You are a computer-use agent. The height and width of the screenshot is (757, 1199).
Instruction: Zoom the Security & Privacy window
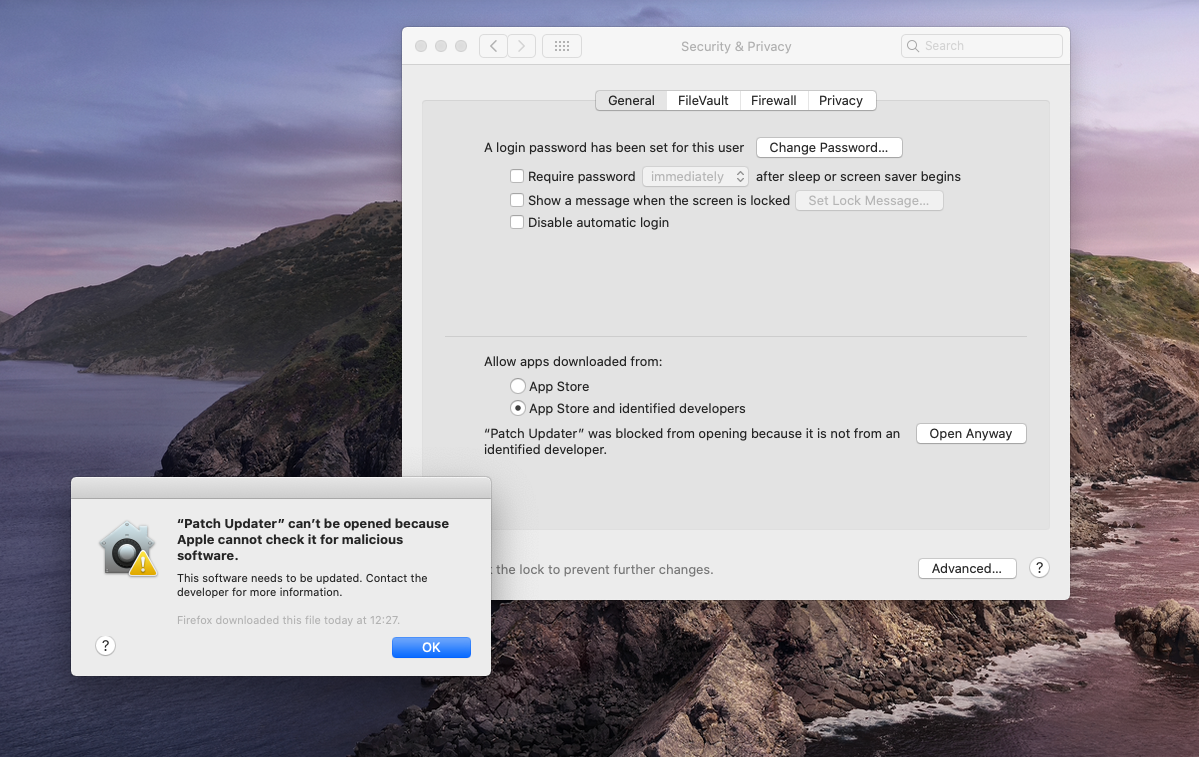460,46
